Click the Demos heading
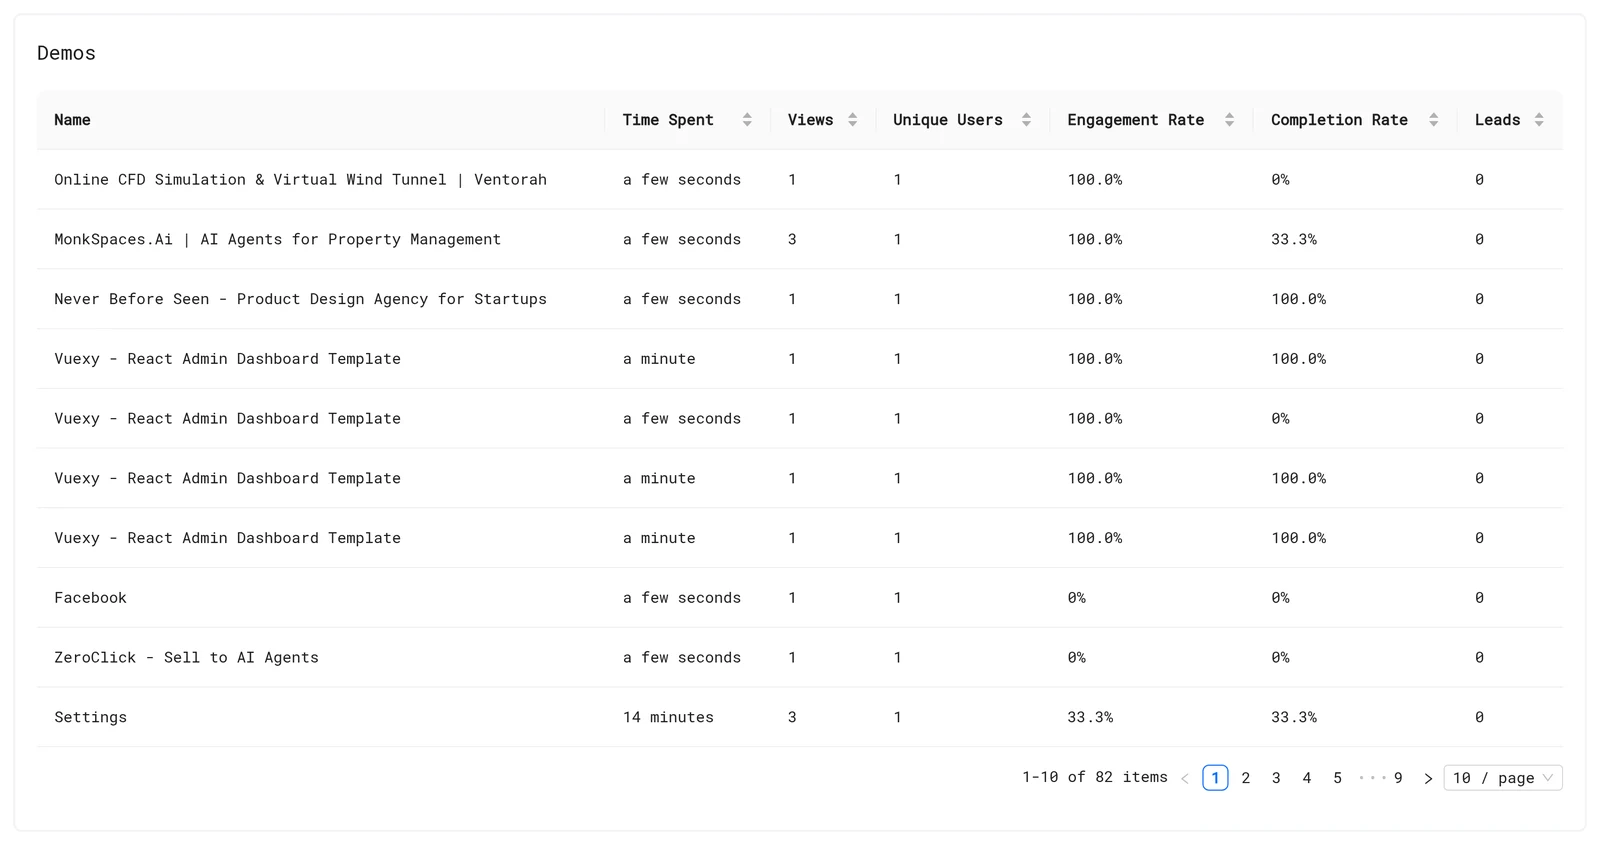Image resolution: width=1600 pixels, height=845 pixels. pyautogui.click(x=66, y=53)
